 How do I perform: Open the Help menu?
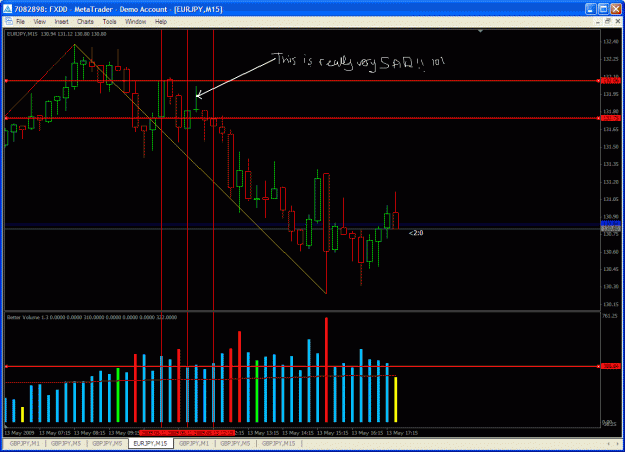coord(161,22)
